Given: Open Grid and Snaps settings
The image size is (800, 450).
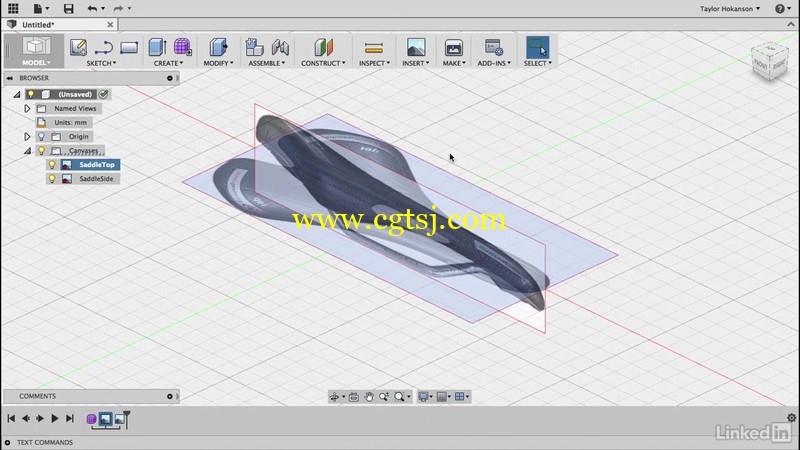Looking at the screenshot, I should [442, 396].
